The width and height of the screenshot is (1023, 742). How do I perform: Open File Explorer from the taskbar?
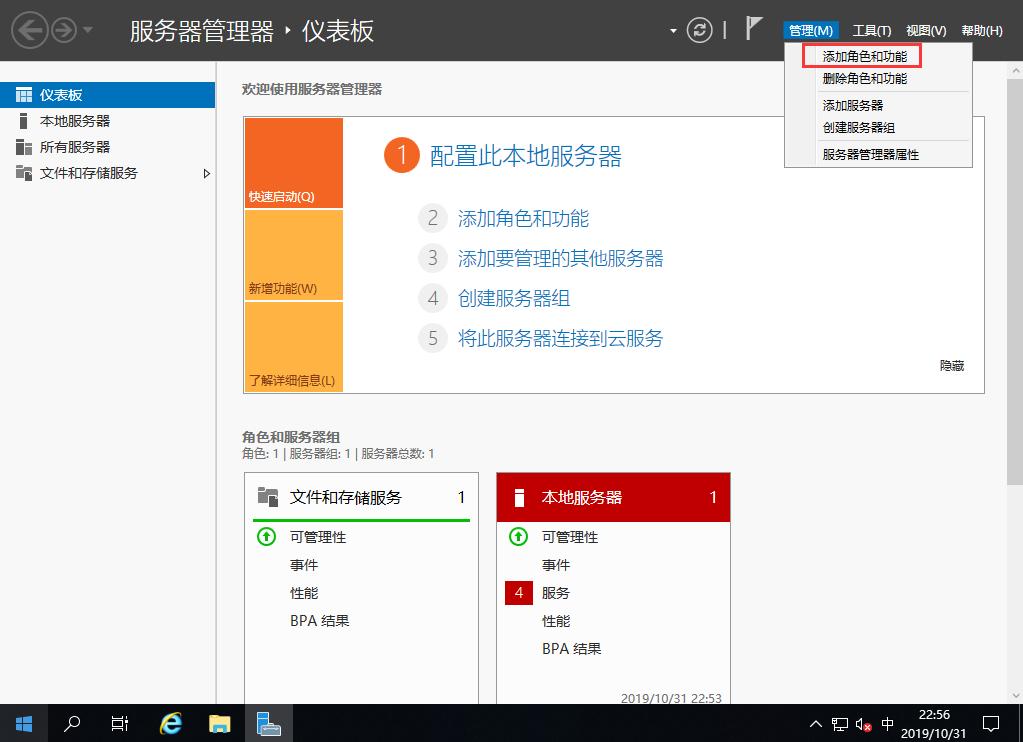pyautogui.click(x=218, y=723)
